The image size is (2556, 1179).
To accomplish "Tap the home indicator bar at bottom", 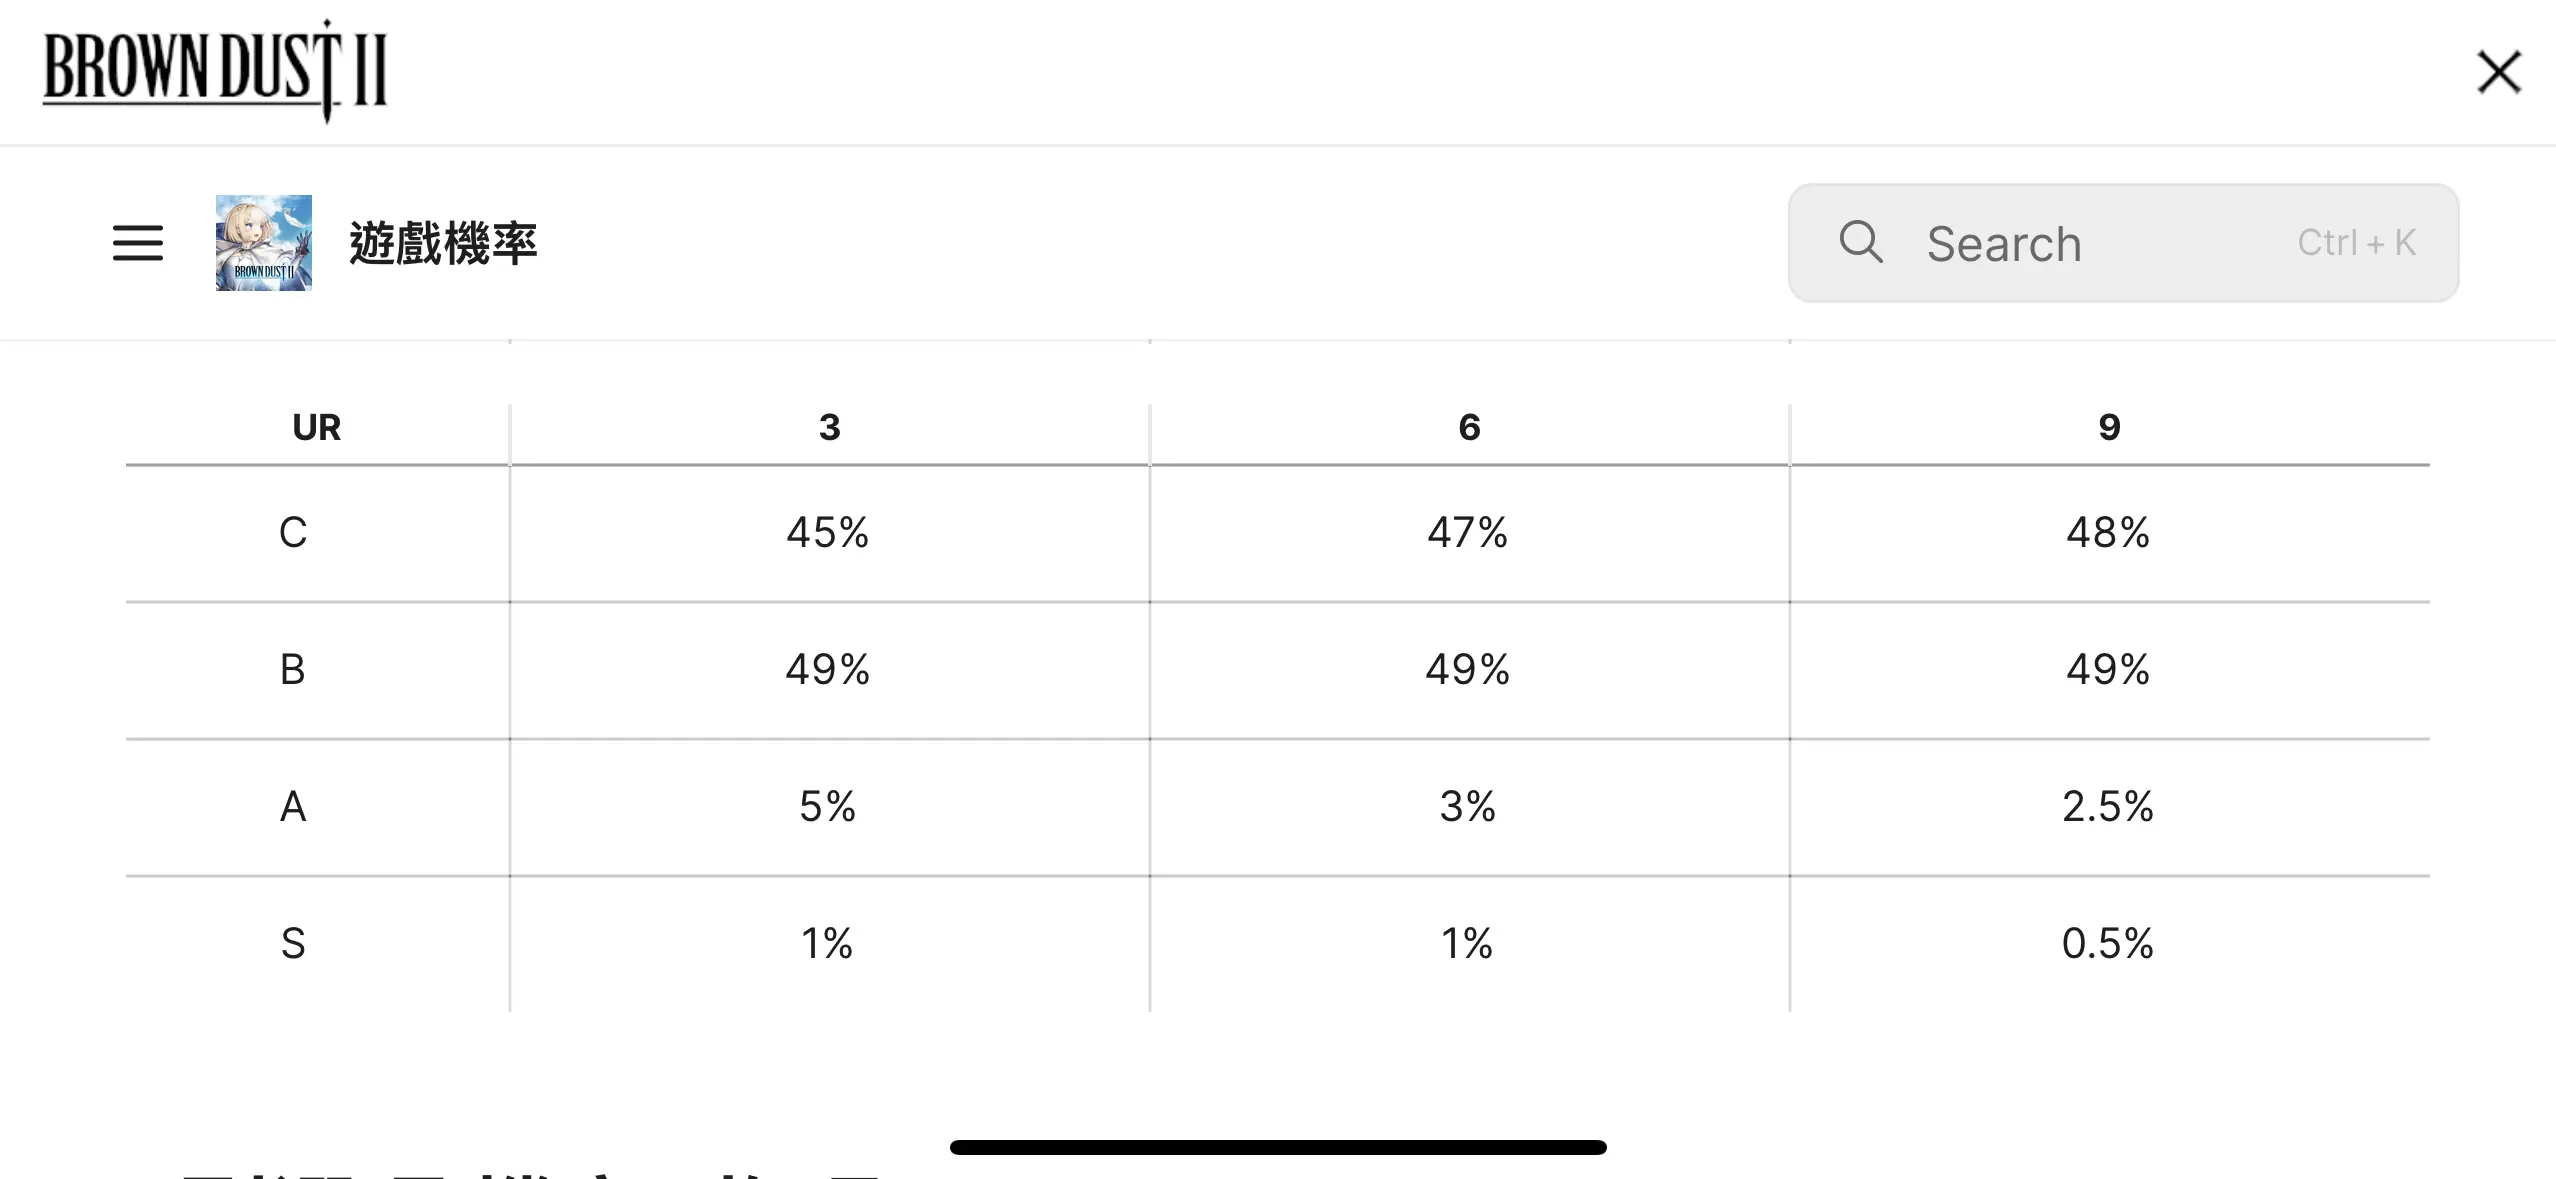I will pos(1278,1147).
